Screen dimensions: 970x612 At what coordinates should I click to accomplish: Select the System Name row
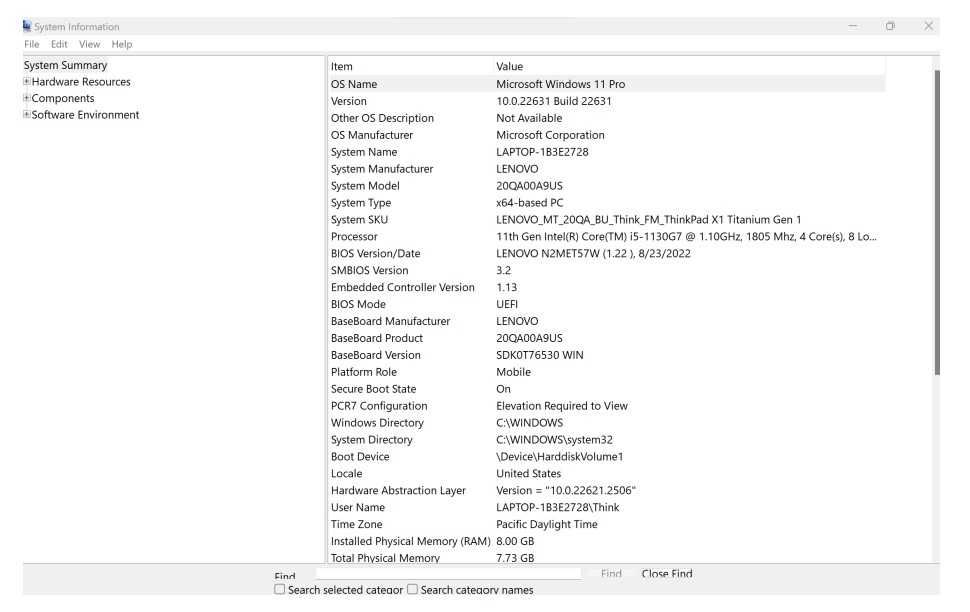(x=606, y=152)
